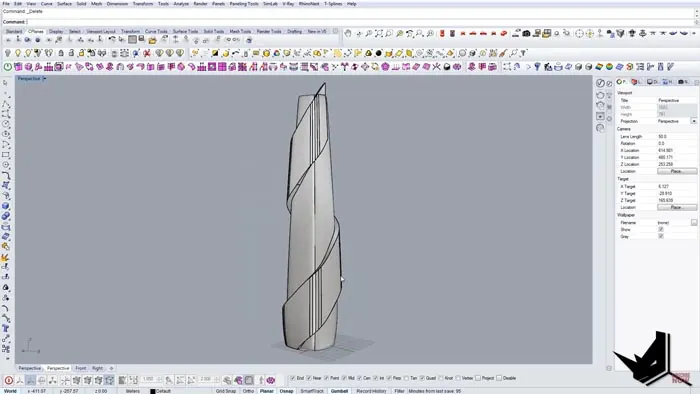
Task: Click the pink pentagon icon in pink toolbar
Action: 385,67
